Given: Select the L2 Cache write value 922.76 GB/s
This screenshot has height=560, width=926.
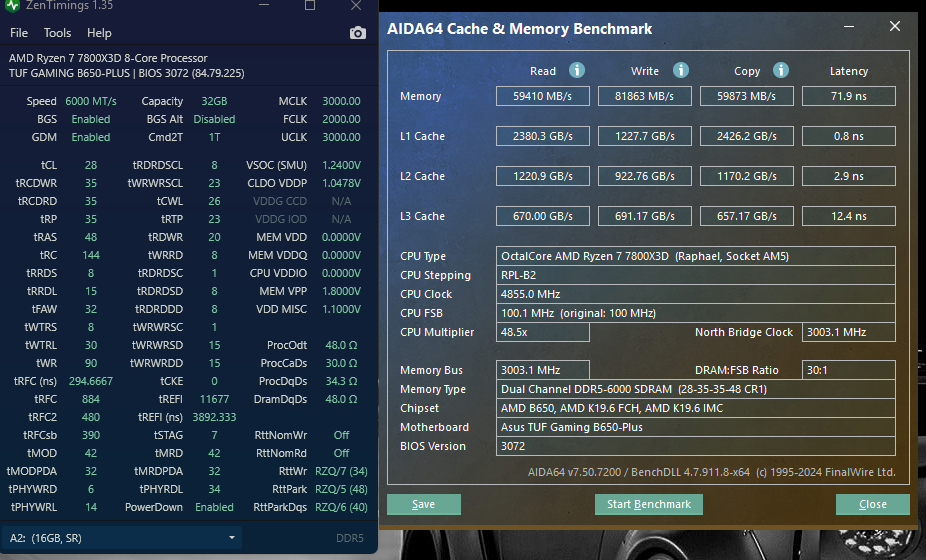Looking at the screenshot, I should (x=645, y=176).
